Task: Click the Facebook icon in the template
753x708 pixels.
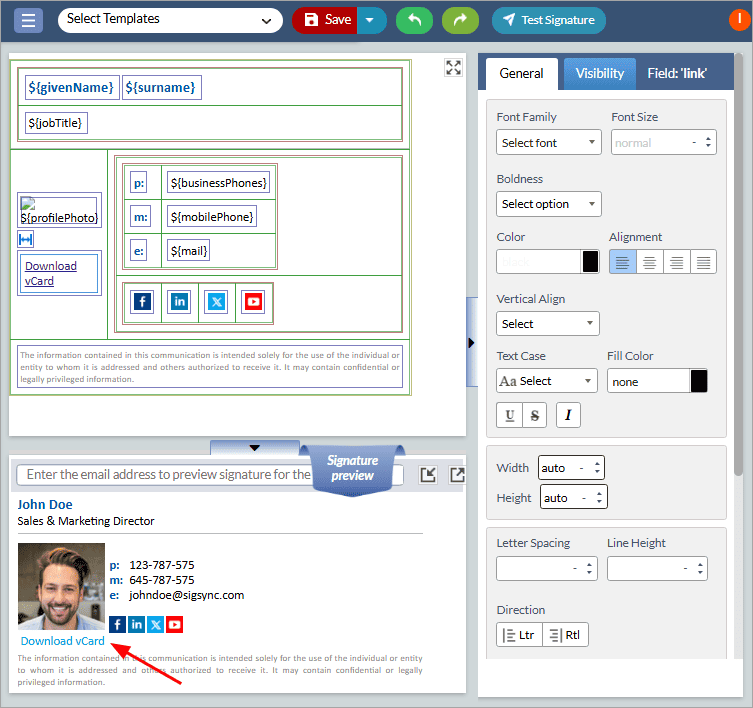Action: (x=142, y=301)
